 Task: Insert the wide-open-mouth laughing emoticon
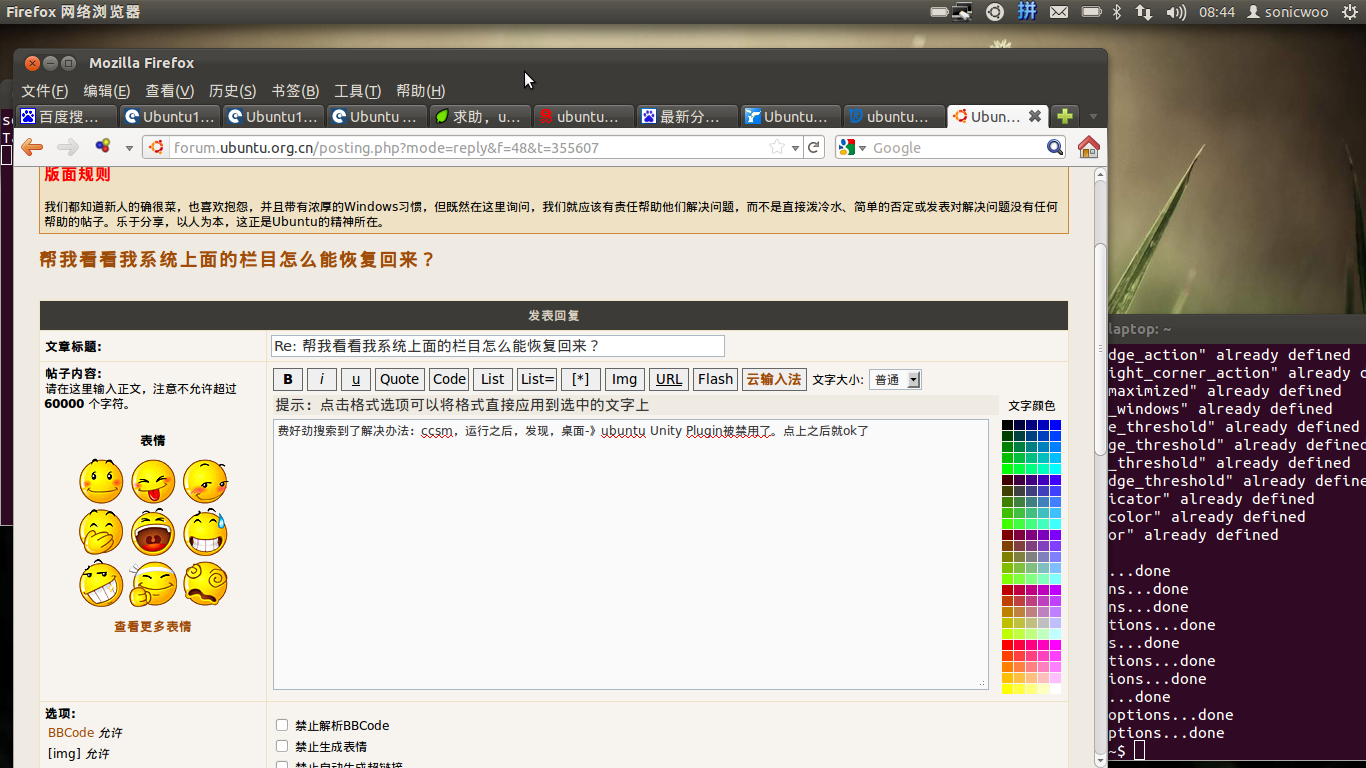[153, 533]
